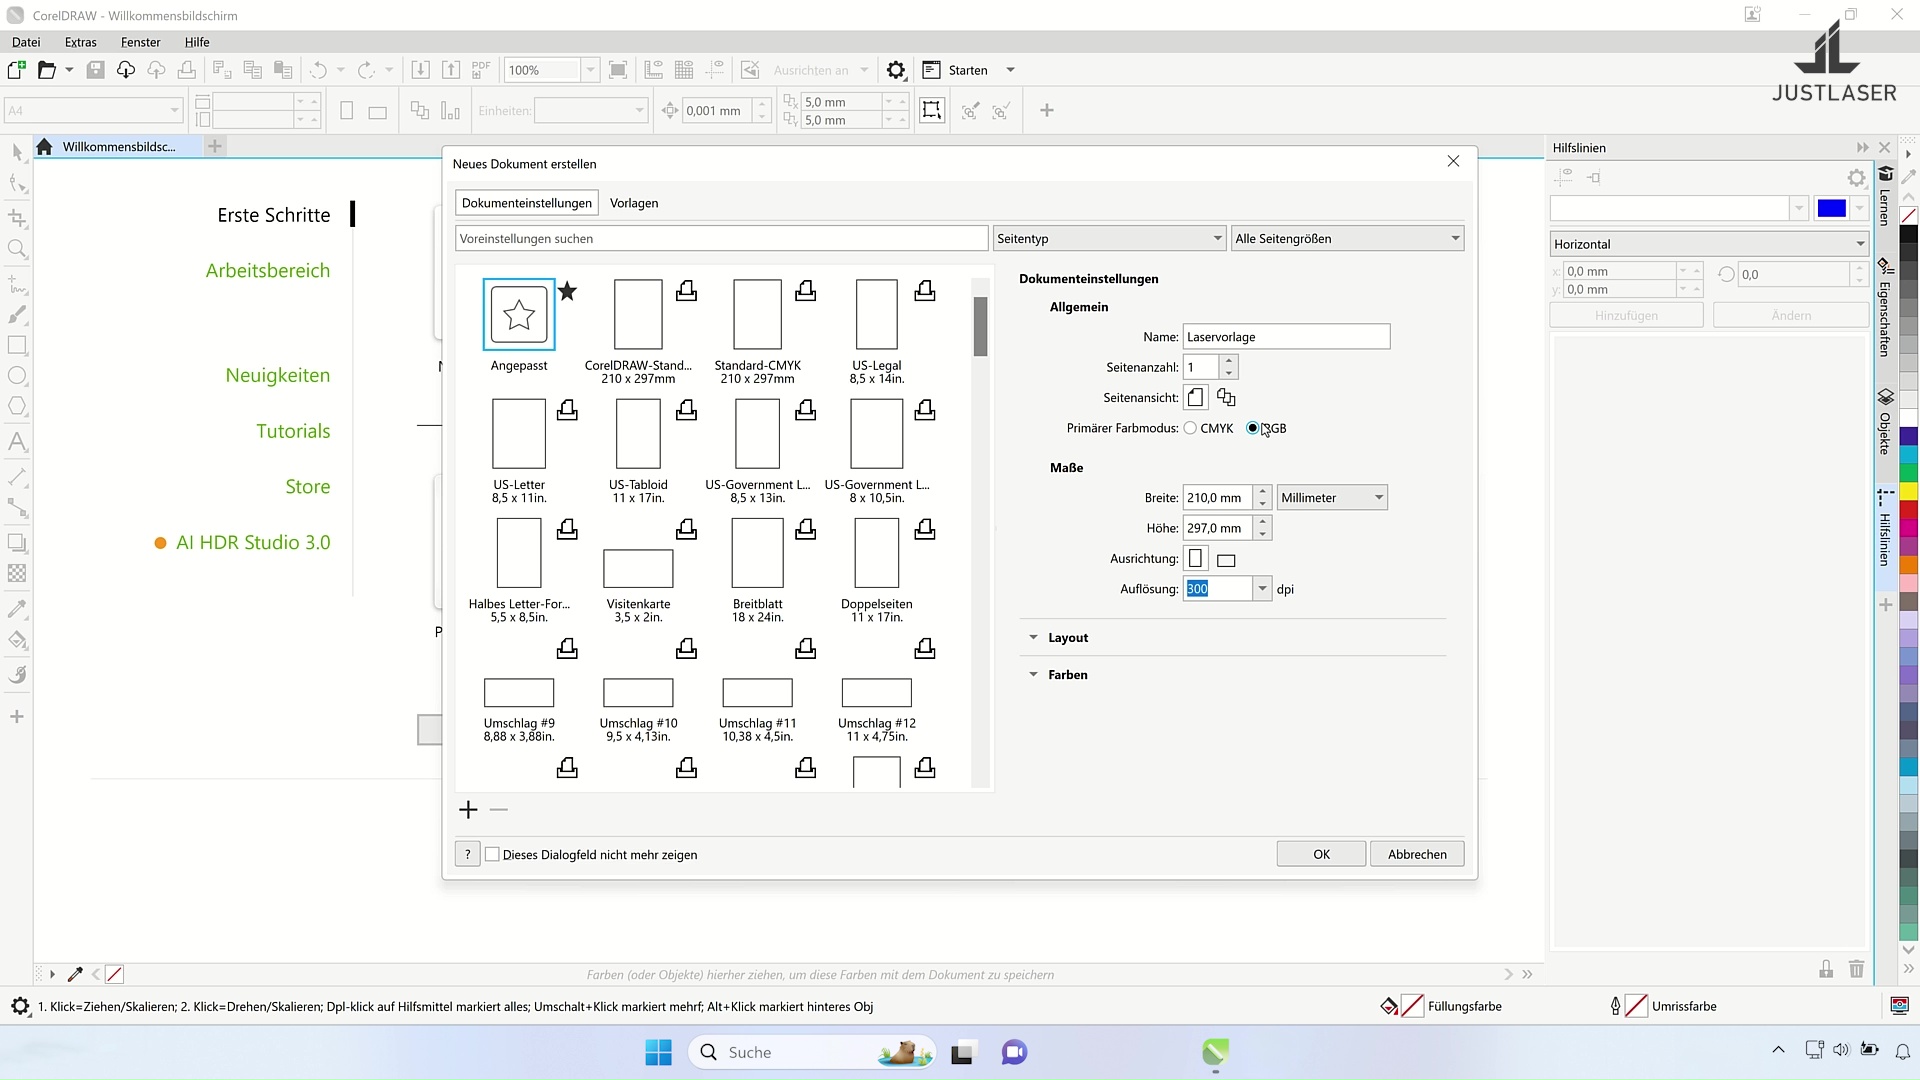
Task: Select the Zoom tool in toolbox
Action: click(17, 249)
